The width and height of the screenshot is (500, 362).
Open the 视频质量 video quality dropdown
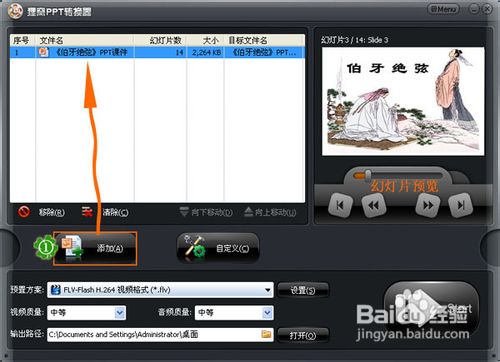120,313
